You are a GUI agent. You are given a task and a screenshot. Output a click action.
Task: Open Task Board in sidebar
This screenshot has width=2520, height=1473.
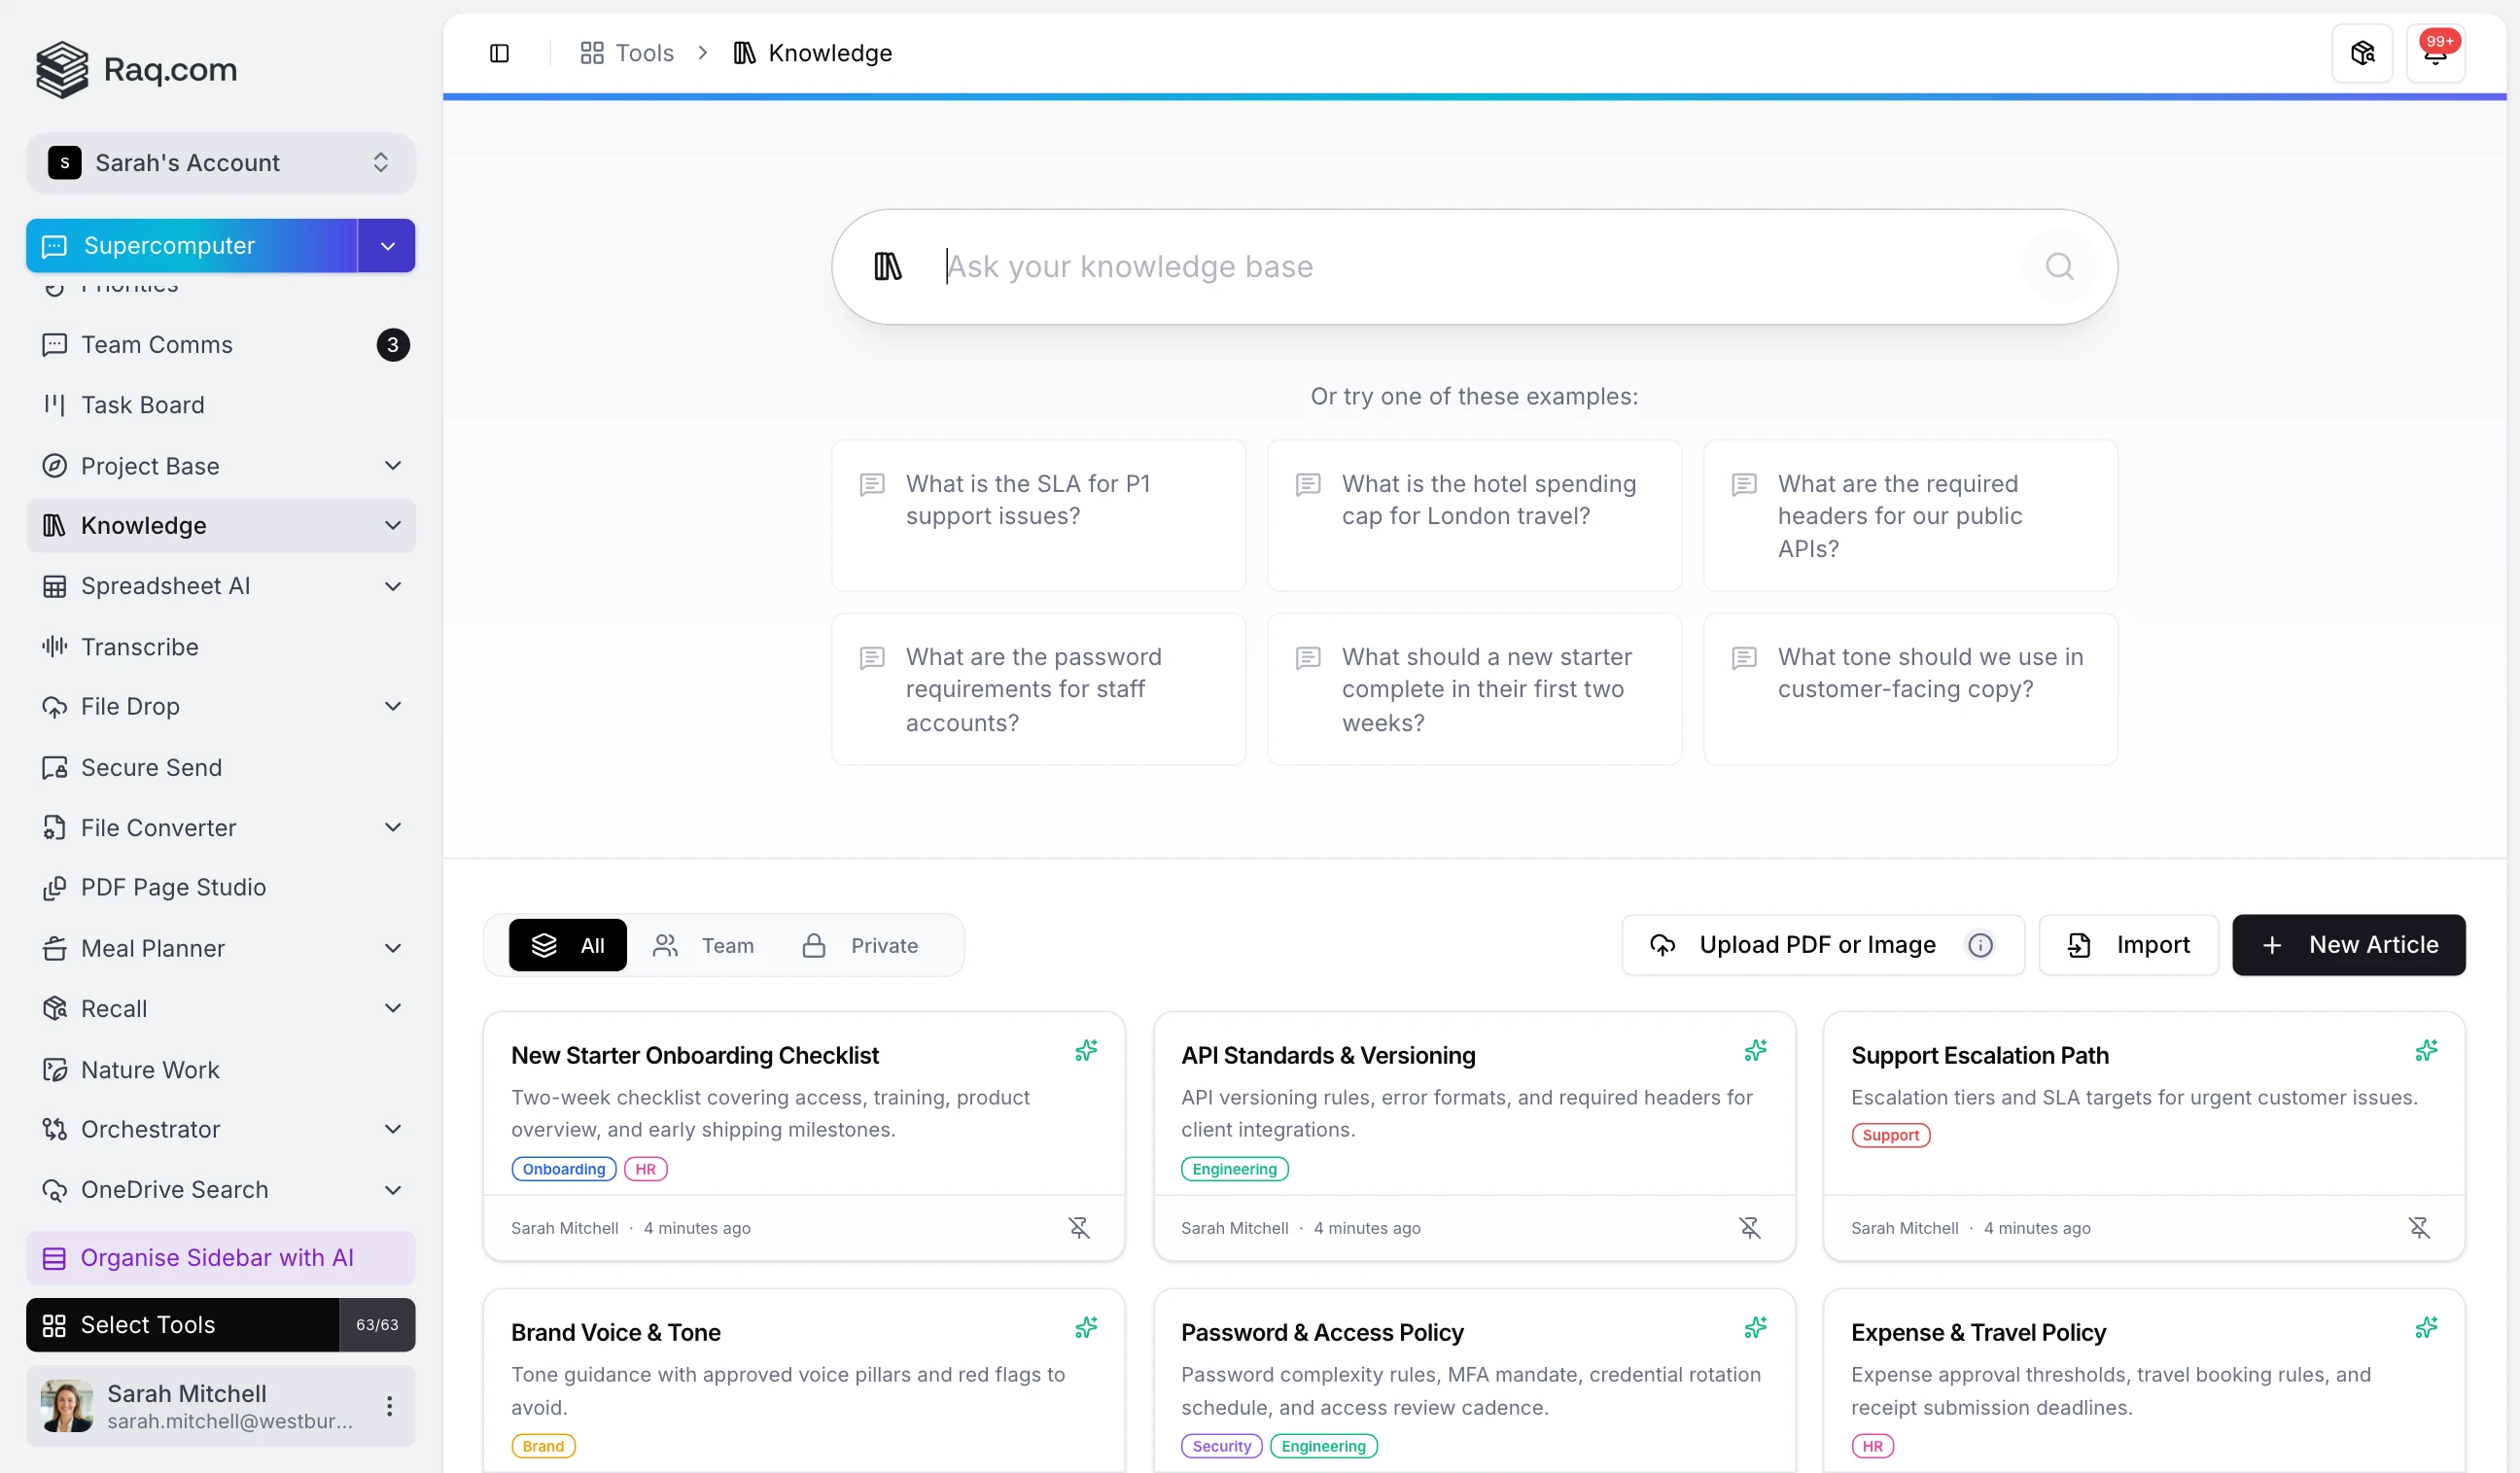click(221, 405)
